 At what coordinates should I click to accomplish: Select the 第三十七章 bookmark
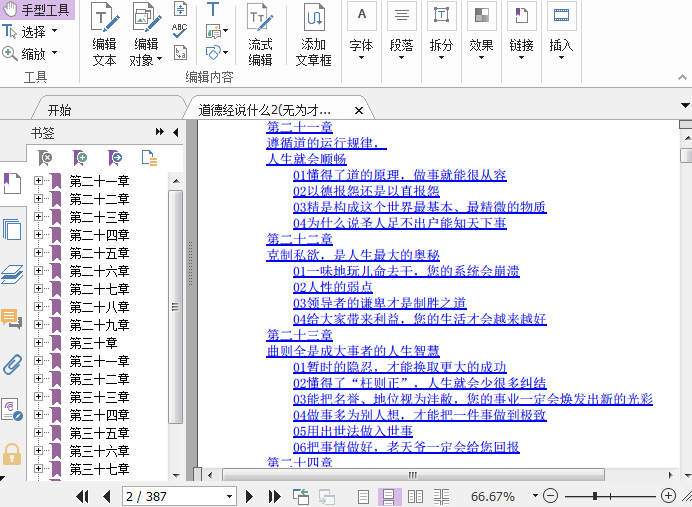(x=99, y=469)
